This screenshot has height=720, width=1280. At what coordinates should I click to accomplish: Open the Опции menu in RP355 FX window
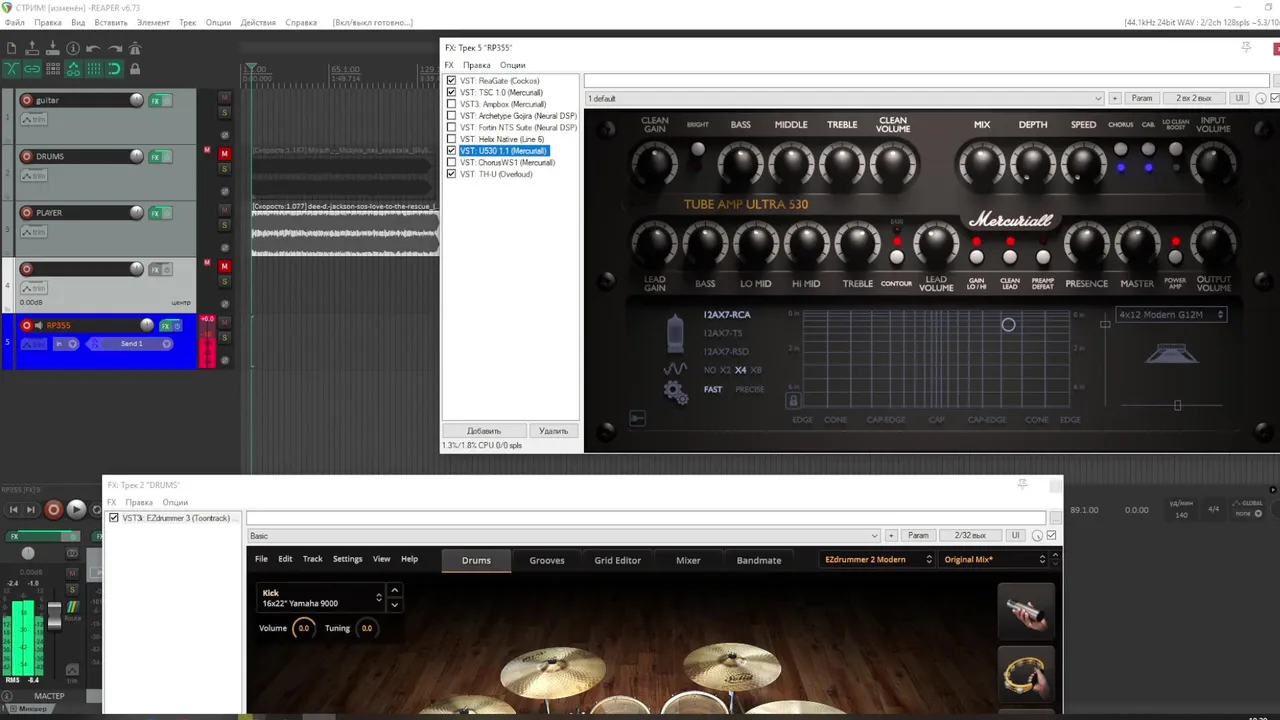click(x=513, y=65)
